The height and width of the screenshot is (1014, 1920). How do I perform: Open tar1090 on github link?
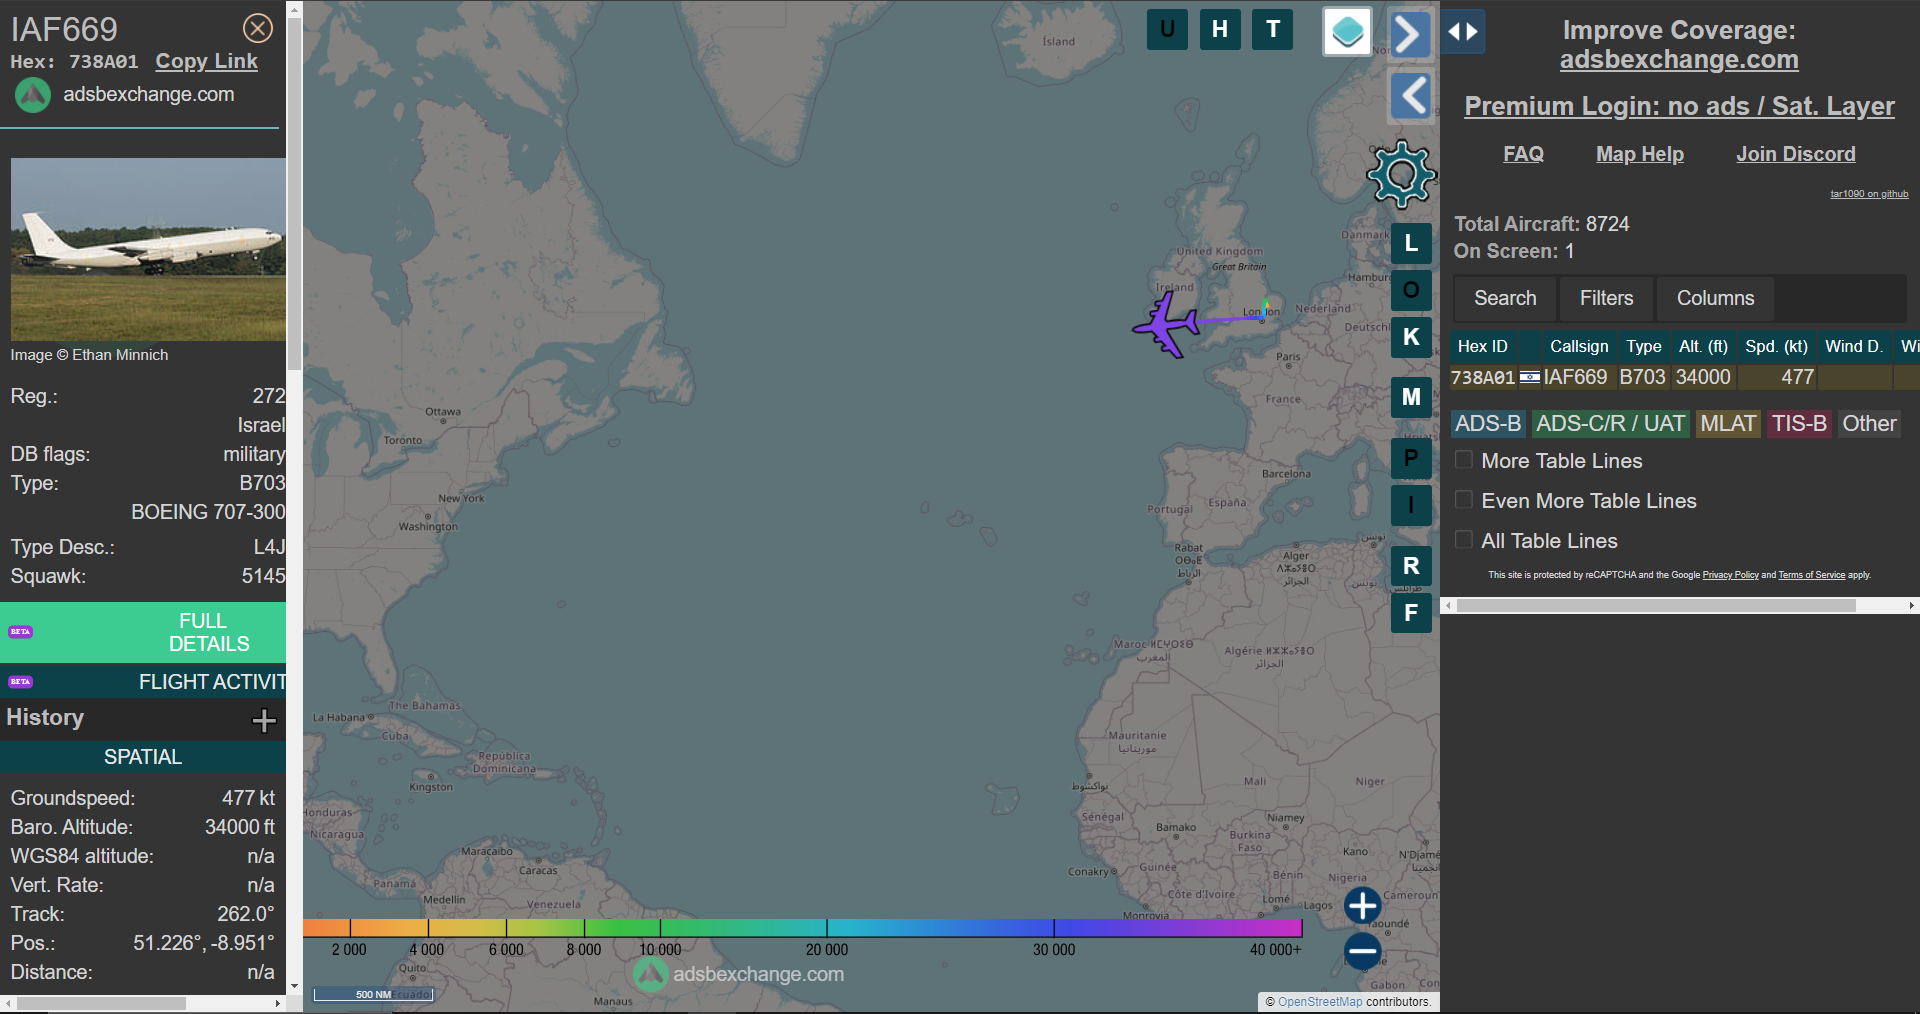[1869, 194]
